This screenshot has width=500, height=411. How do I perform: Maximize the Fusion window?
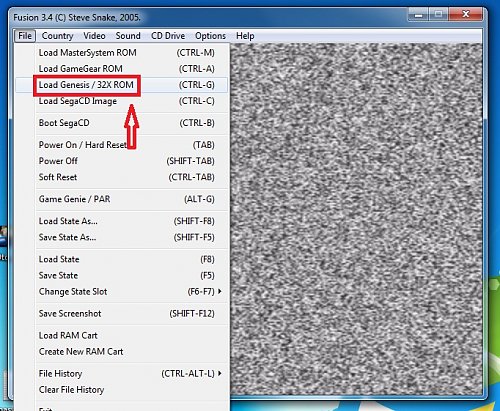(439, 14)
